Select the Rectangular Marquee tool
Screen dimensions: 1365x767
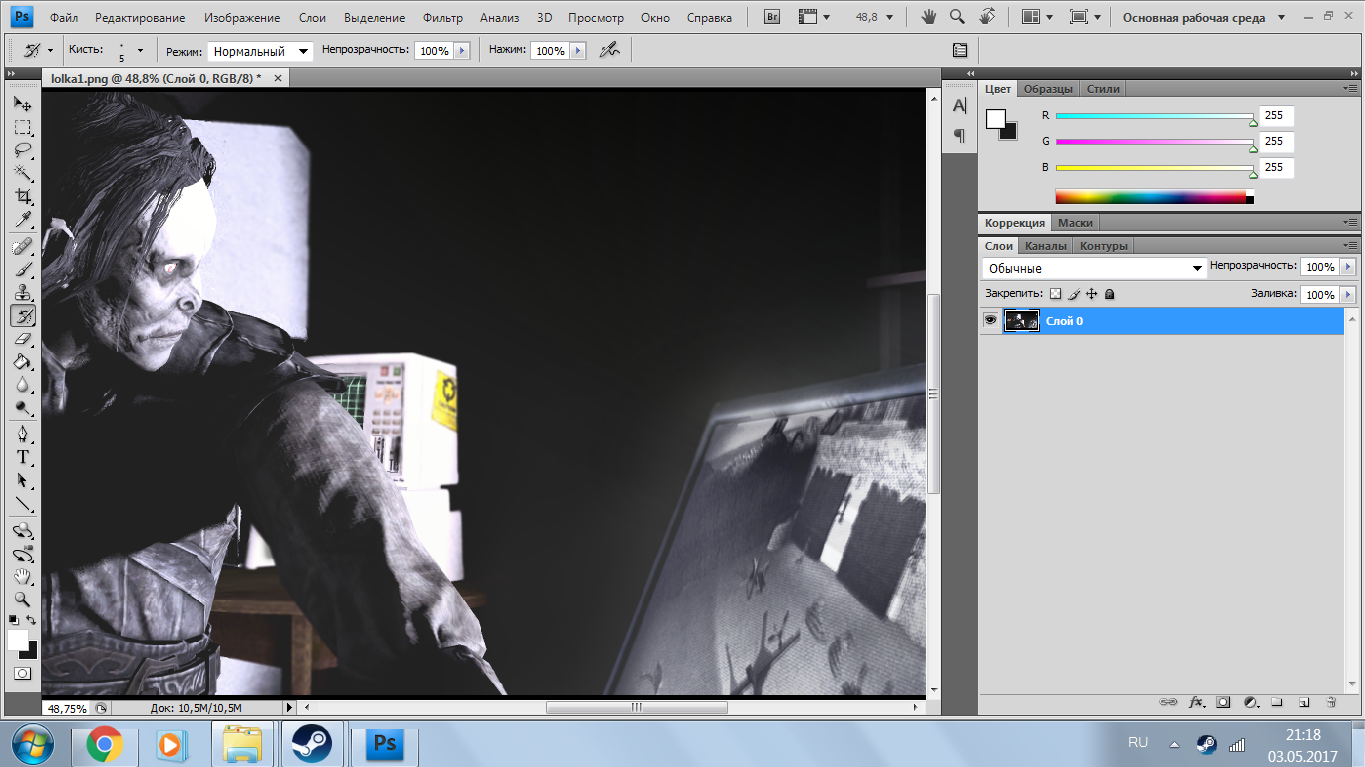(22, 128)
